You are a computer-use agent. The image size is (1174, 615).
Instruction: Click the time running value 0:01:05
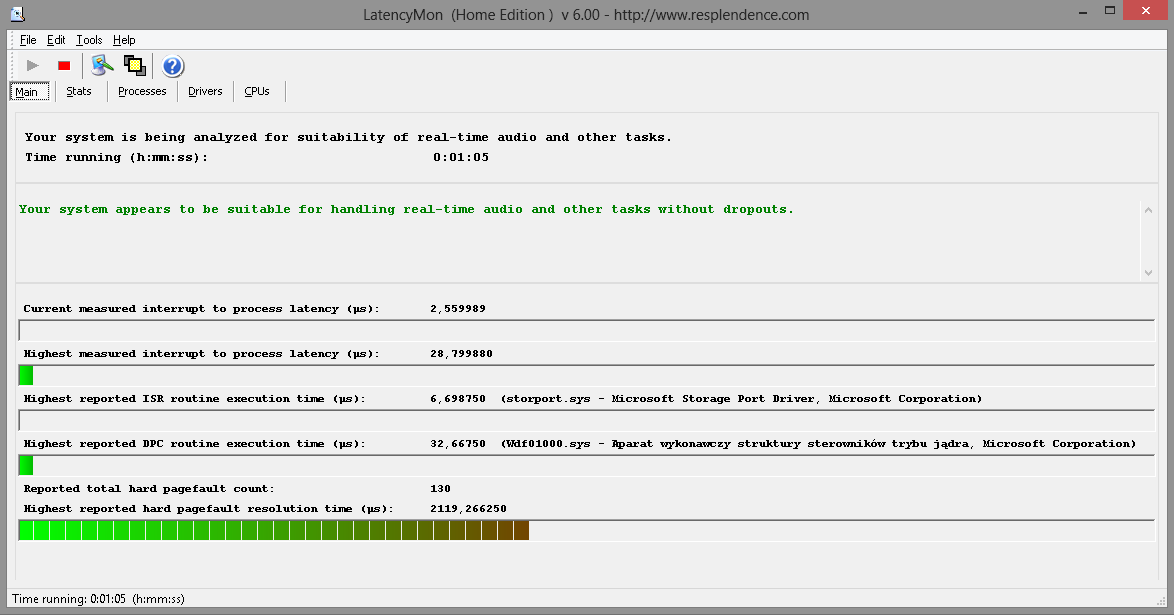460,157
